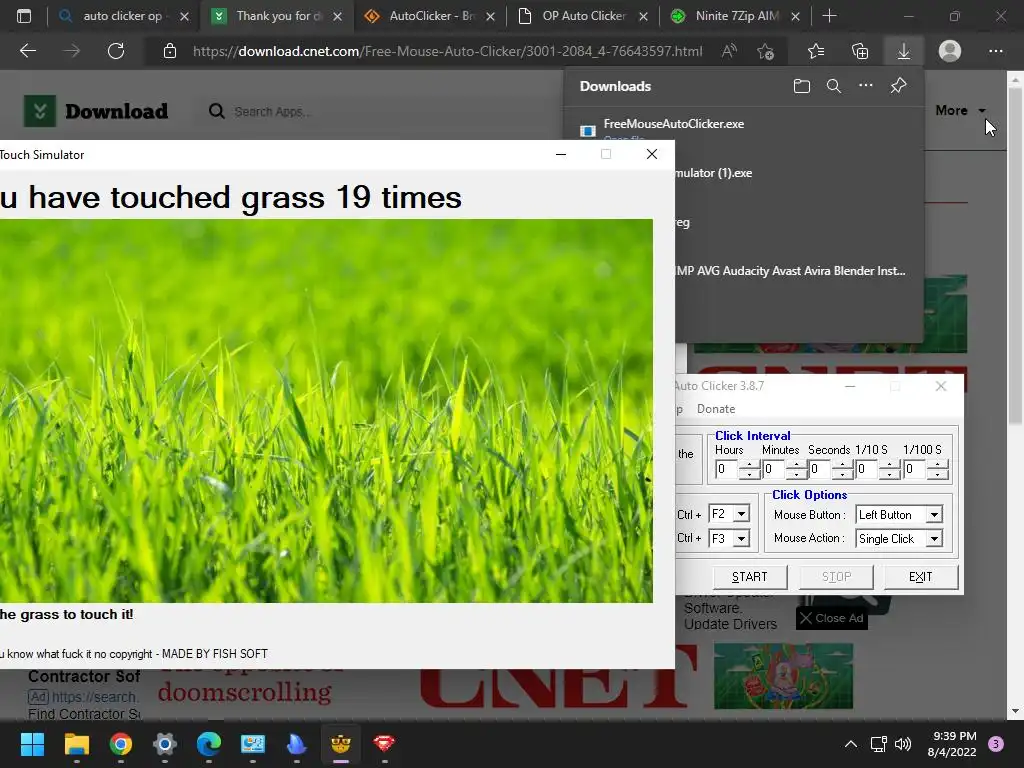Click the STOP button in Auto Clicker

point(837,577)
